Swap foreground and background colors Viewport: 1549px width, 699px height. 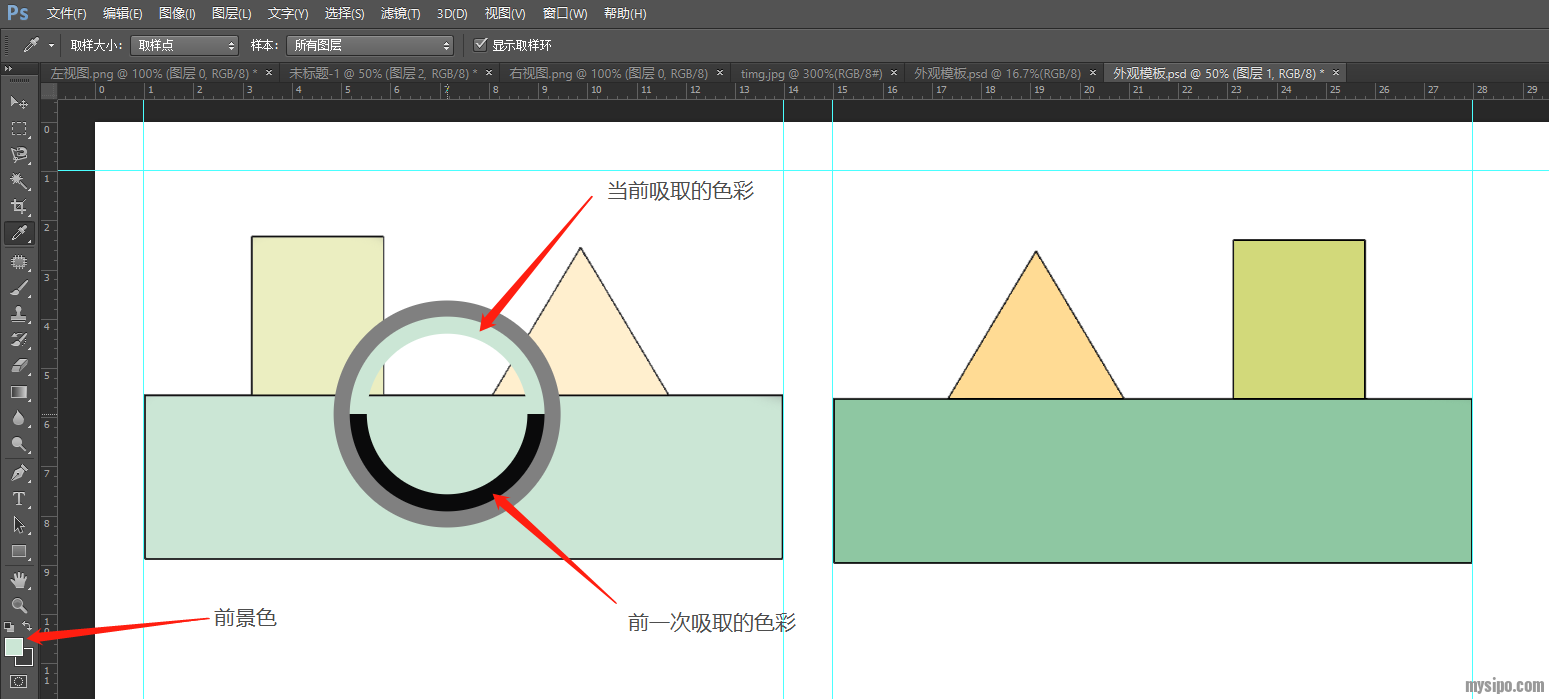coord(28,627)
